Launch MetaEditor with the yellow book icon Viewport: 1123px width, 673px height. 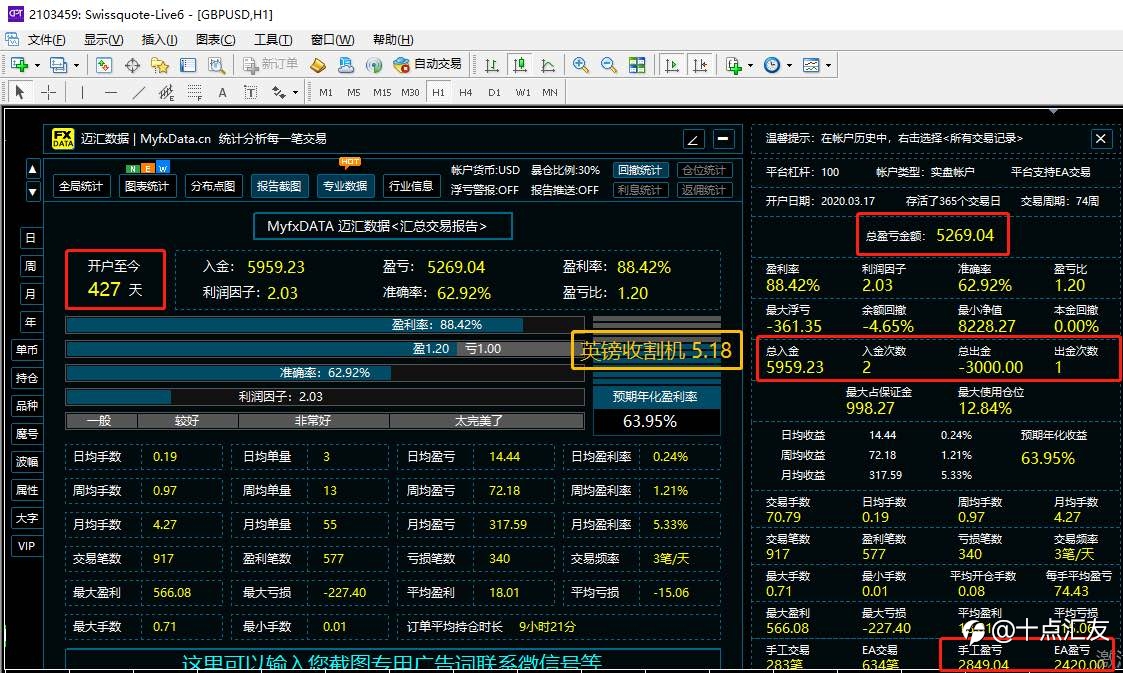coord(317,65)
